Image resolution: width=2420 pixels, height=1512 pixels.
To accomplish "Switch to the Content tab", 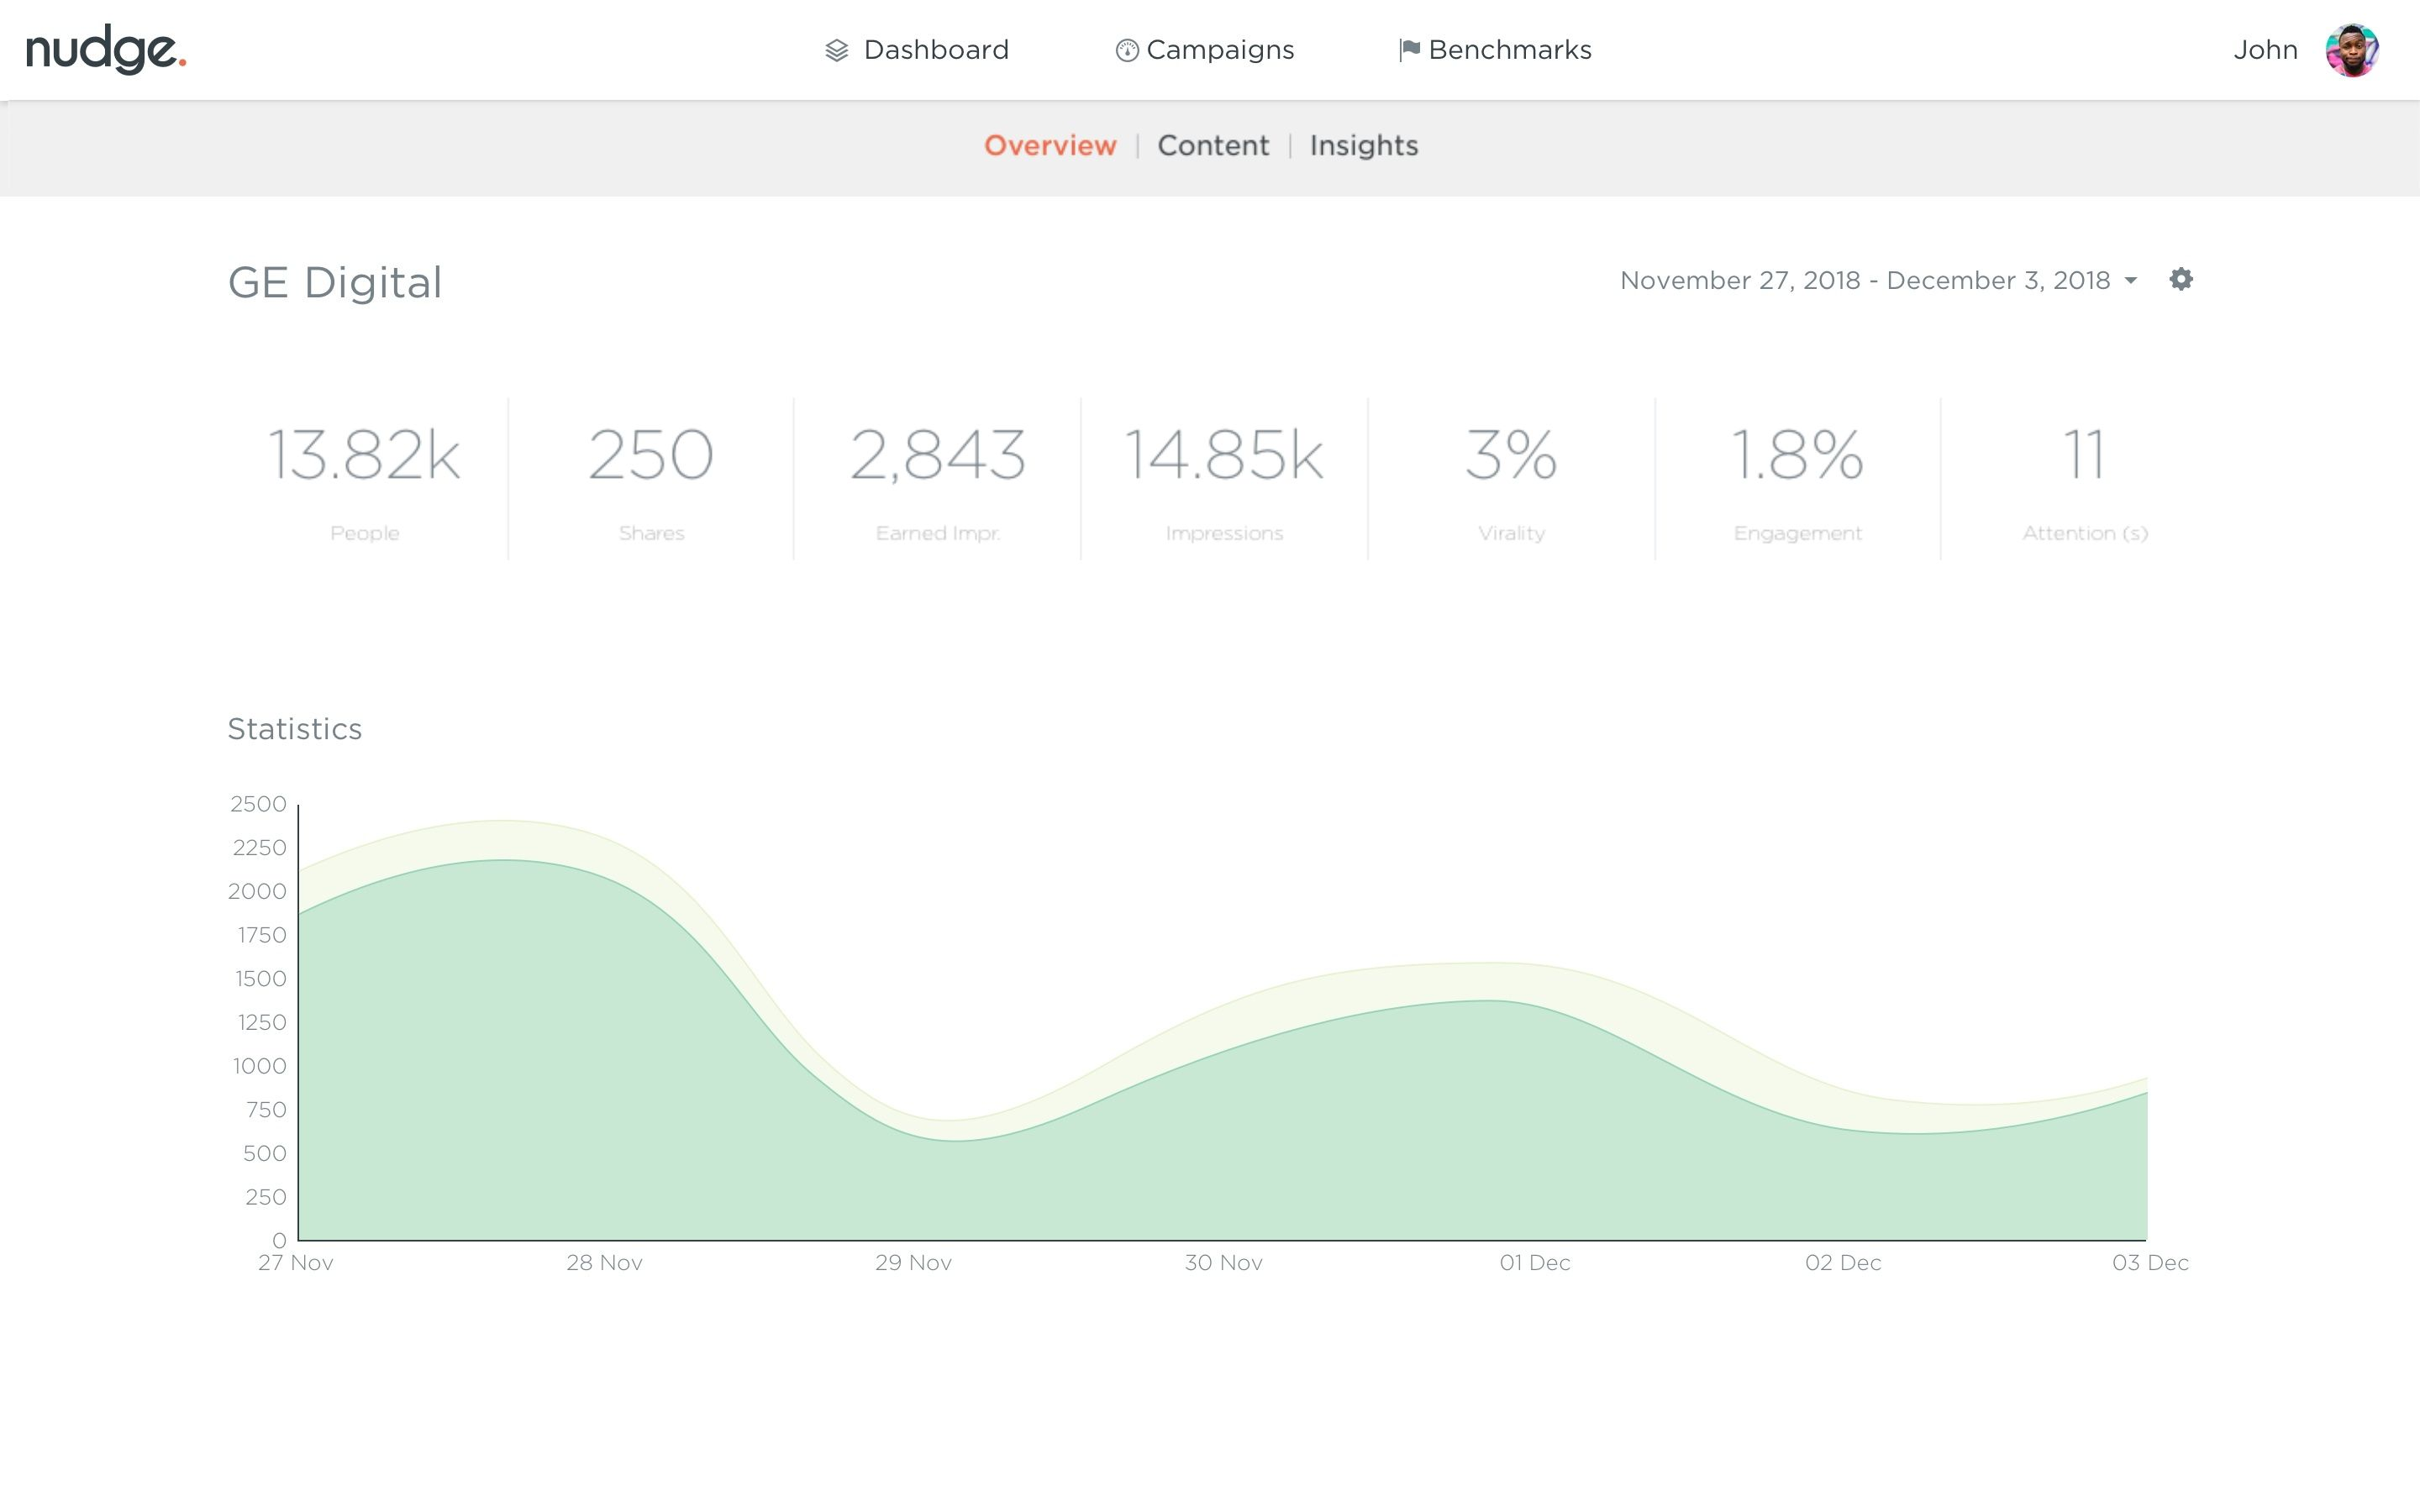I will click(x=1213, y=146).
